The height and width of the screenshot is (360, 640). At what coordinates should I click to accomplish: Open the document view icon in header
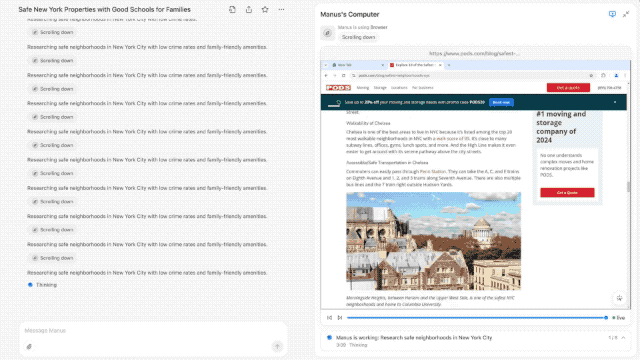(232, 9)
